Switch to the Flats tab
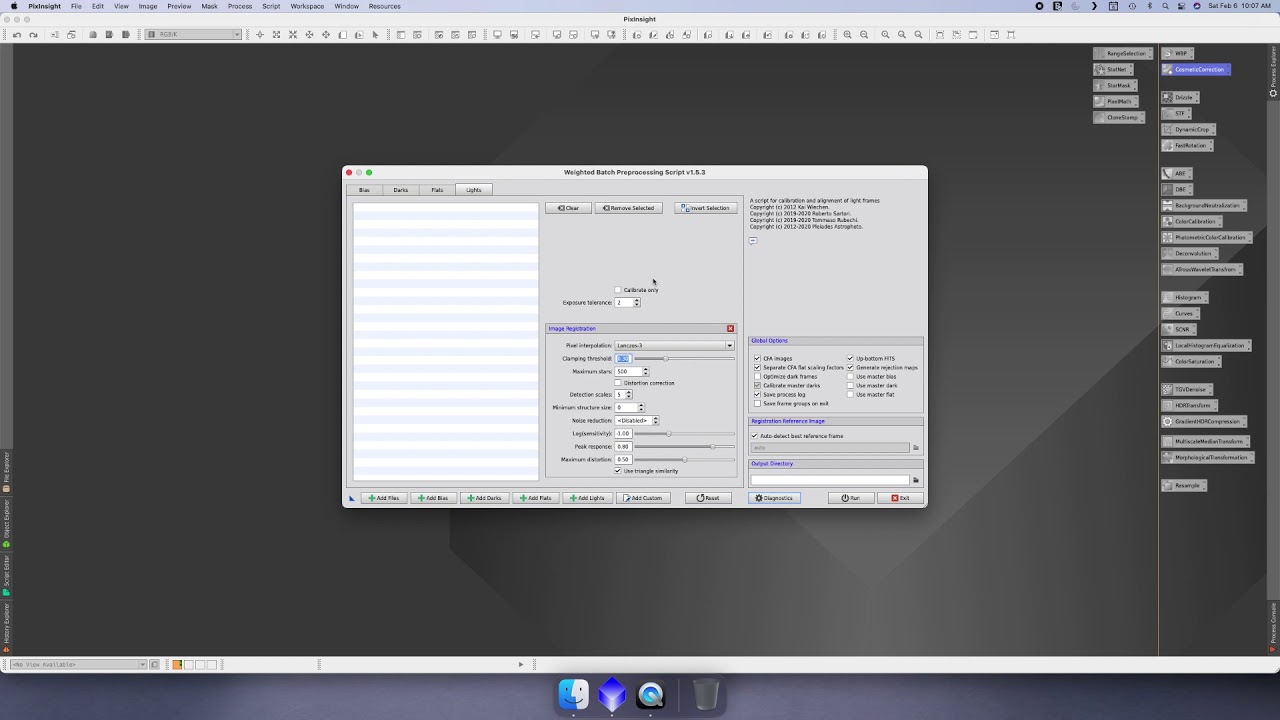The width and height of the screenshot is (1280, 720). tap(437, 190)
